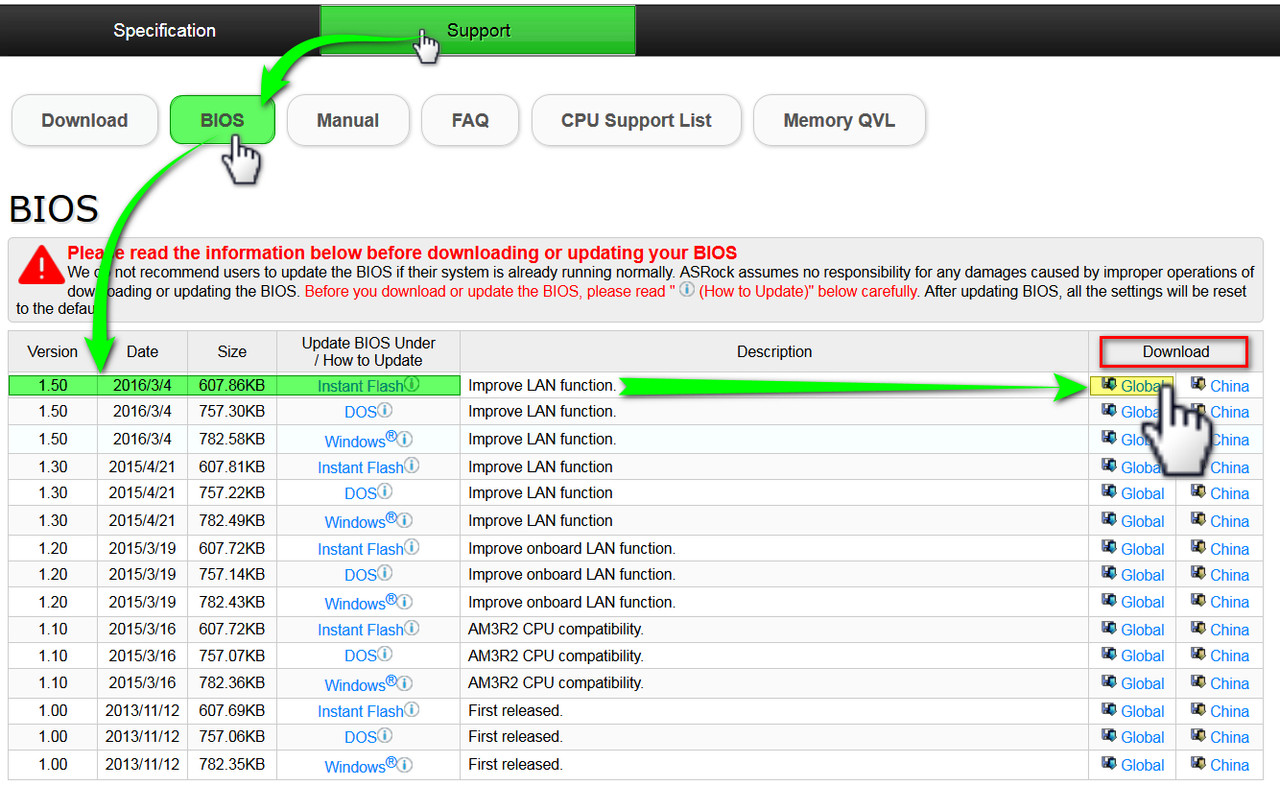Click Global link for 1.00 DOS BIOS
The height and width of the screenshot is (790, 1280).
pos(1142,738)
